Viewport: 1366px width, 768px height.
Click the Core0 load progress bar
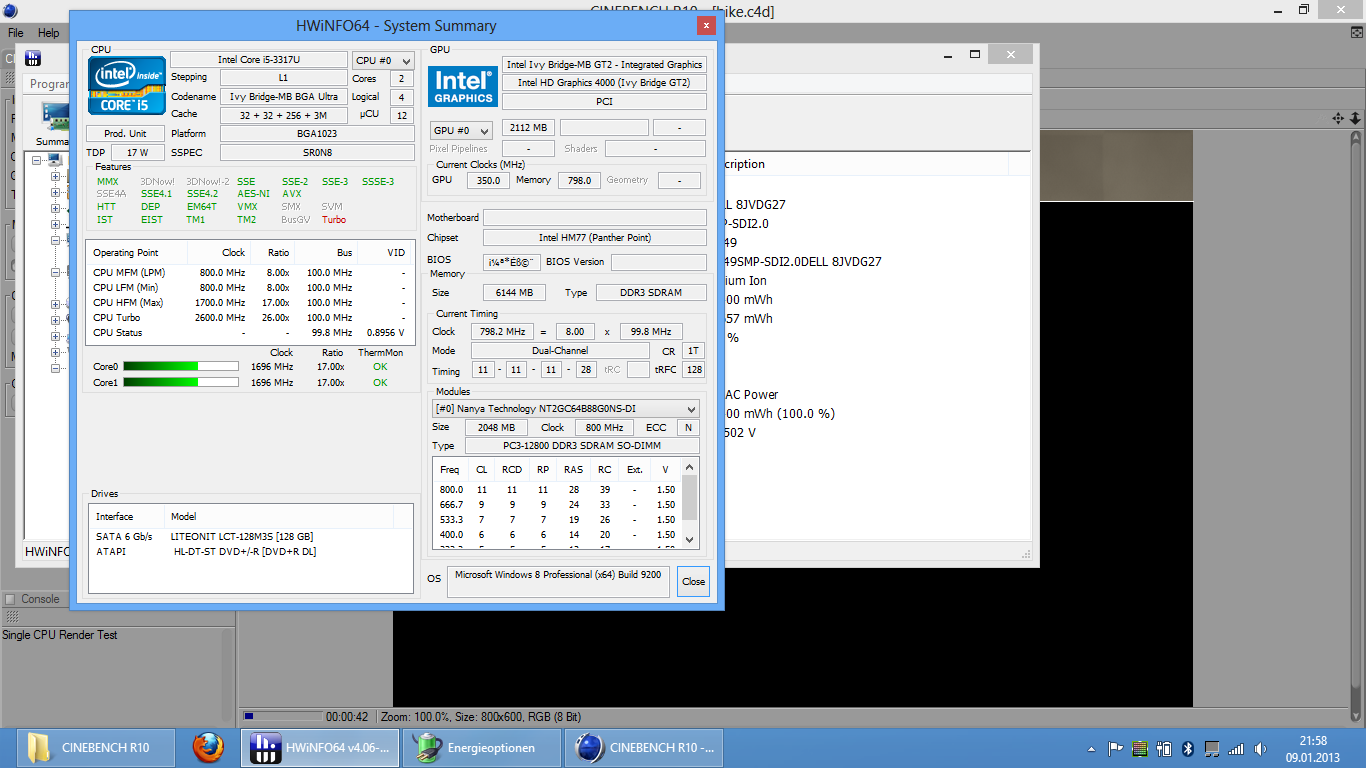(180, 366)
